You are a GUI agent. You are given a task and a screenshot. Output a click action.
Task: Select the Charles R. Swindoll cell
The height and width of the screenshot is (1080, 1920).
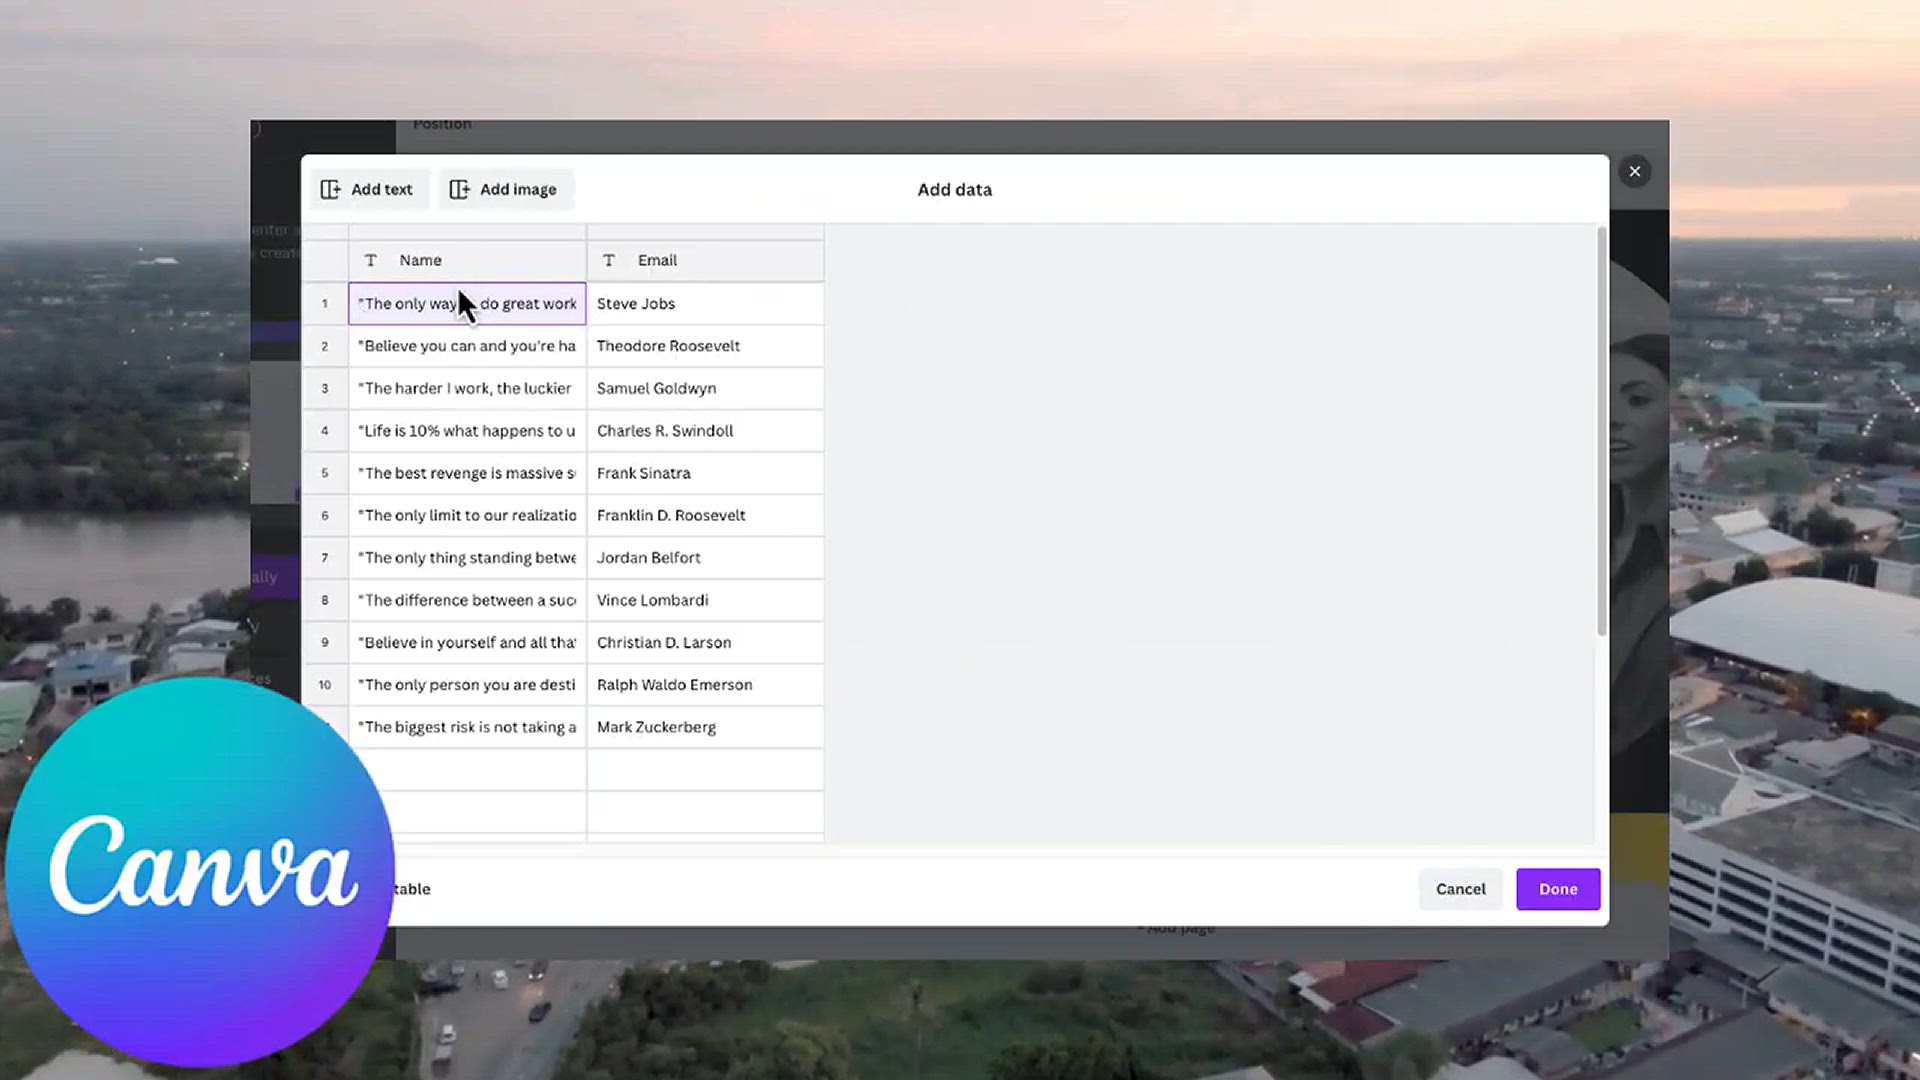tap(705, 430)
